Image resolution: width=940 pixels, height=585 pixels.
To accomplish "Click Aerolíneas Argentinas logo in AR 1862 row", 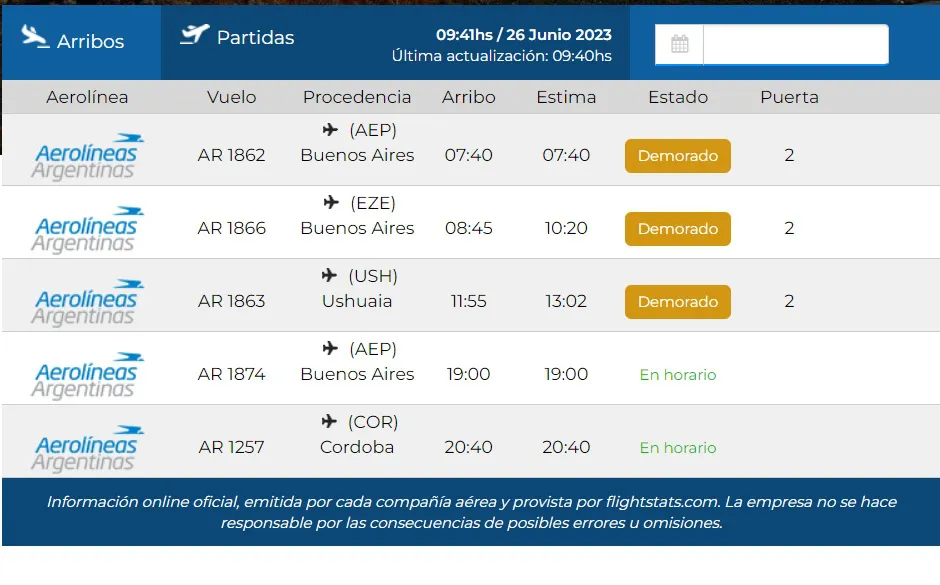I will pos(87,156).
